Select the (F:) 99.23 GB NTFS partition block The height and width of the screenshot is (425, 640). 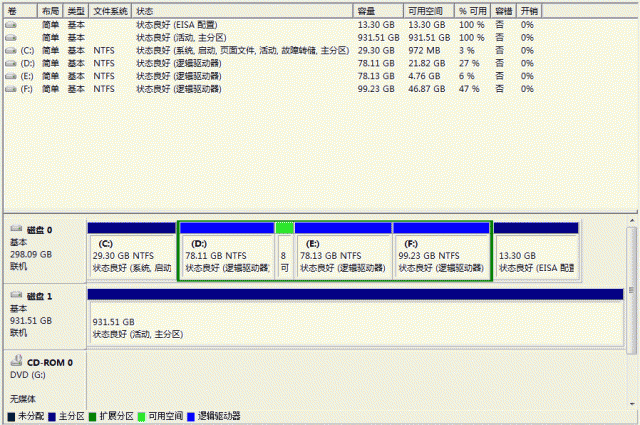pyautogui.click(x=441, y=251)
